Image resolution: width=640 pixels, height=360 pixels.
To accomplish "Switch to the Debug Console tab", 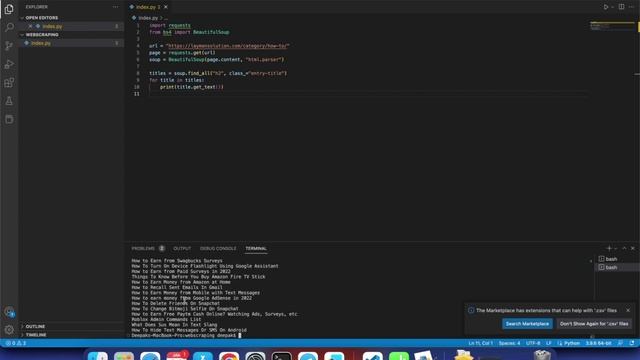I will pos(218,249).
